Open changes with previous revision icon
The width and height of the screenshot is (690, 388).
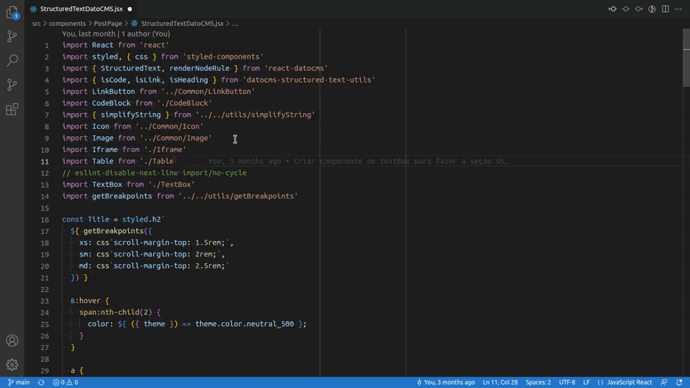612,9
